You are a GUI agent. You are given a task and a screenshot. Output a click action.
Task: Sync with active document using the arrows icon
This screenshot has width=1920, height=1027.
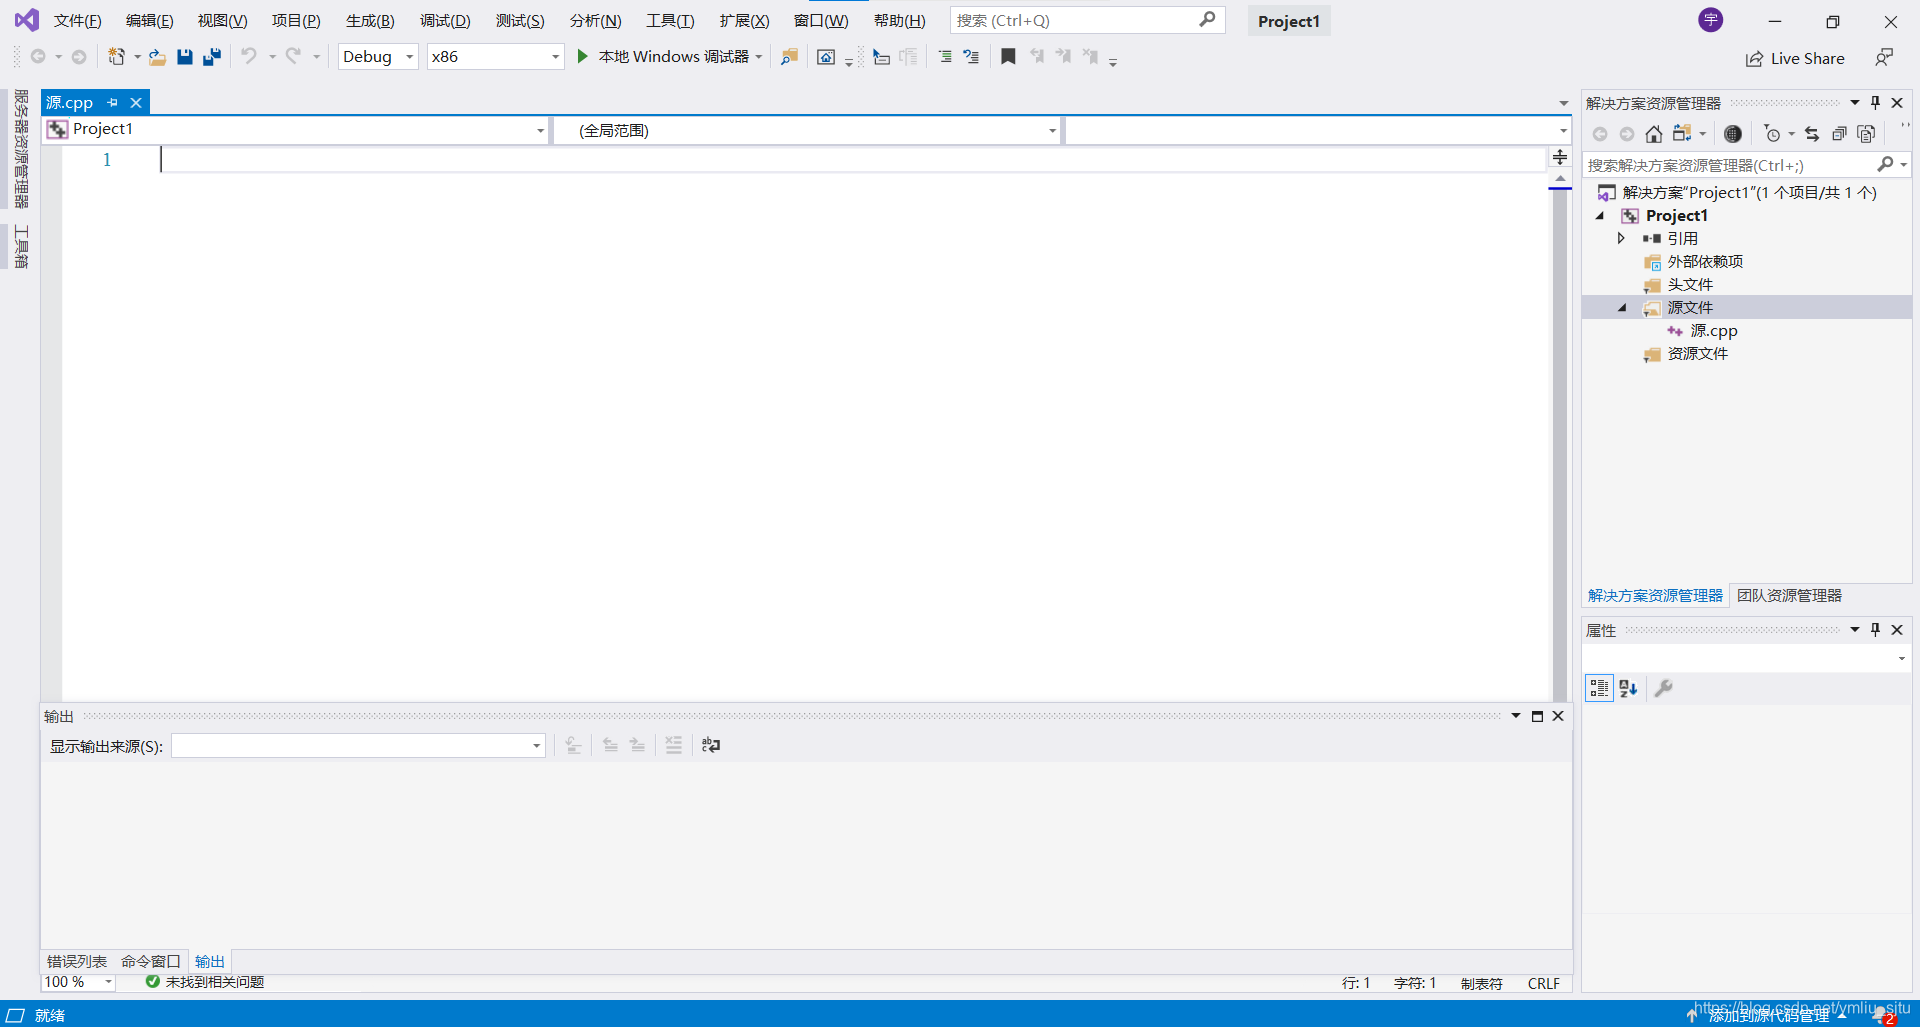(x=1812, y=134)
